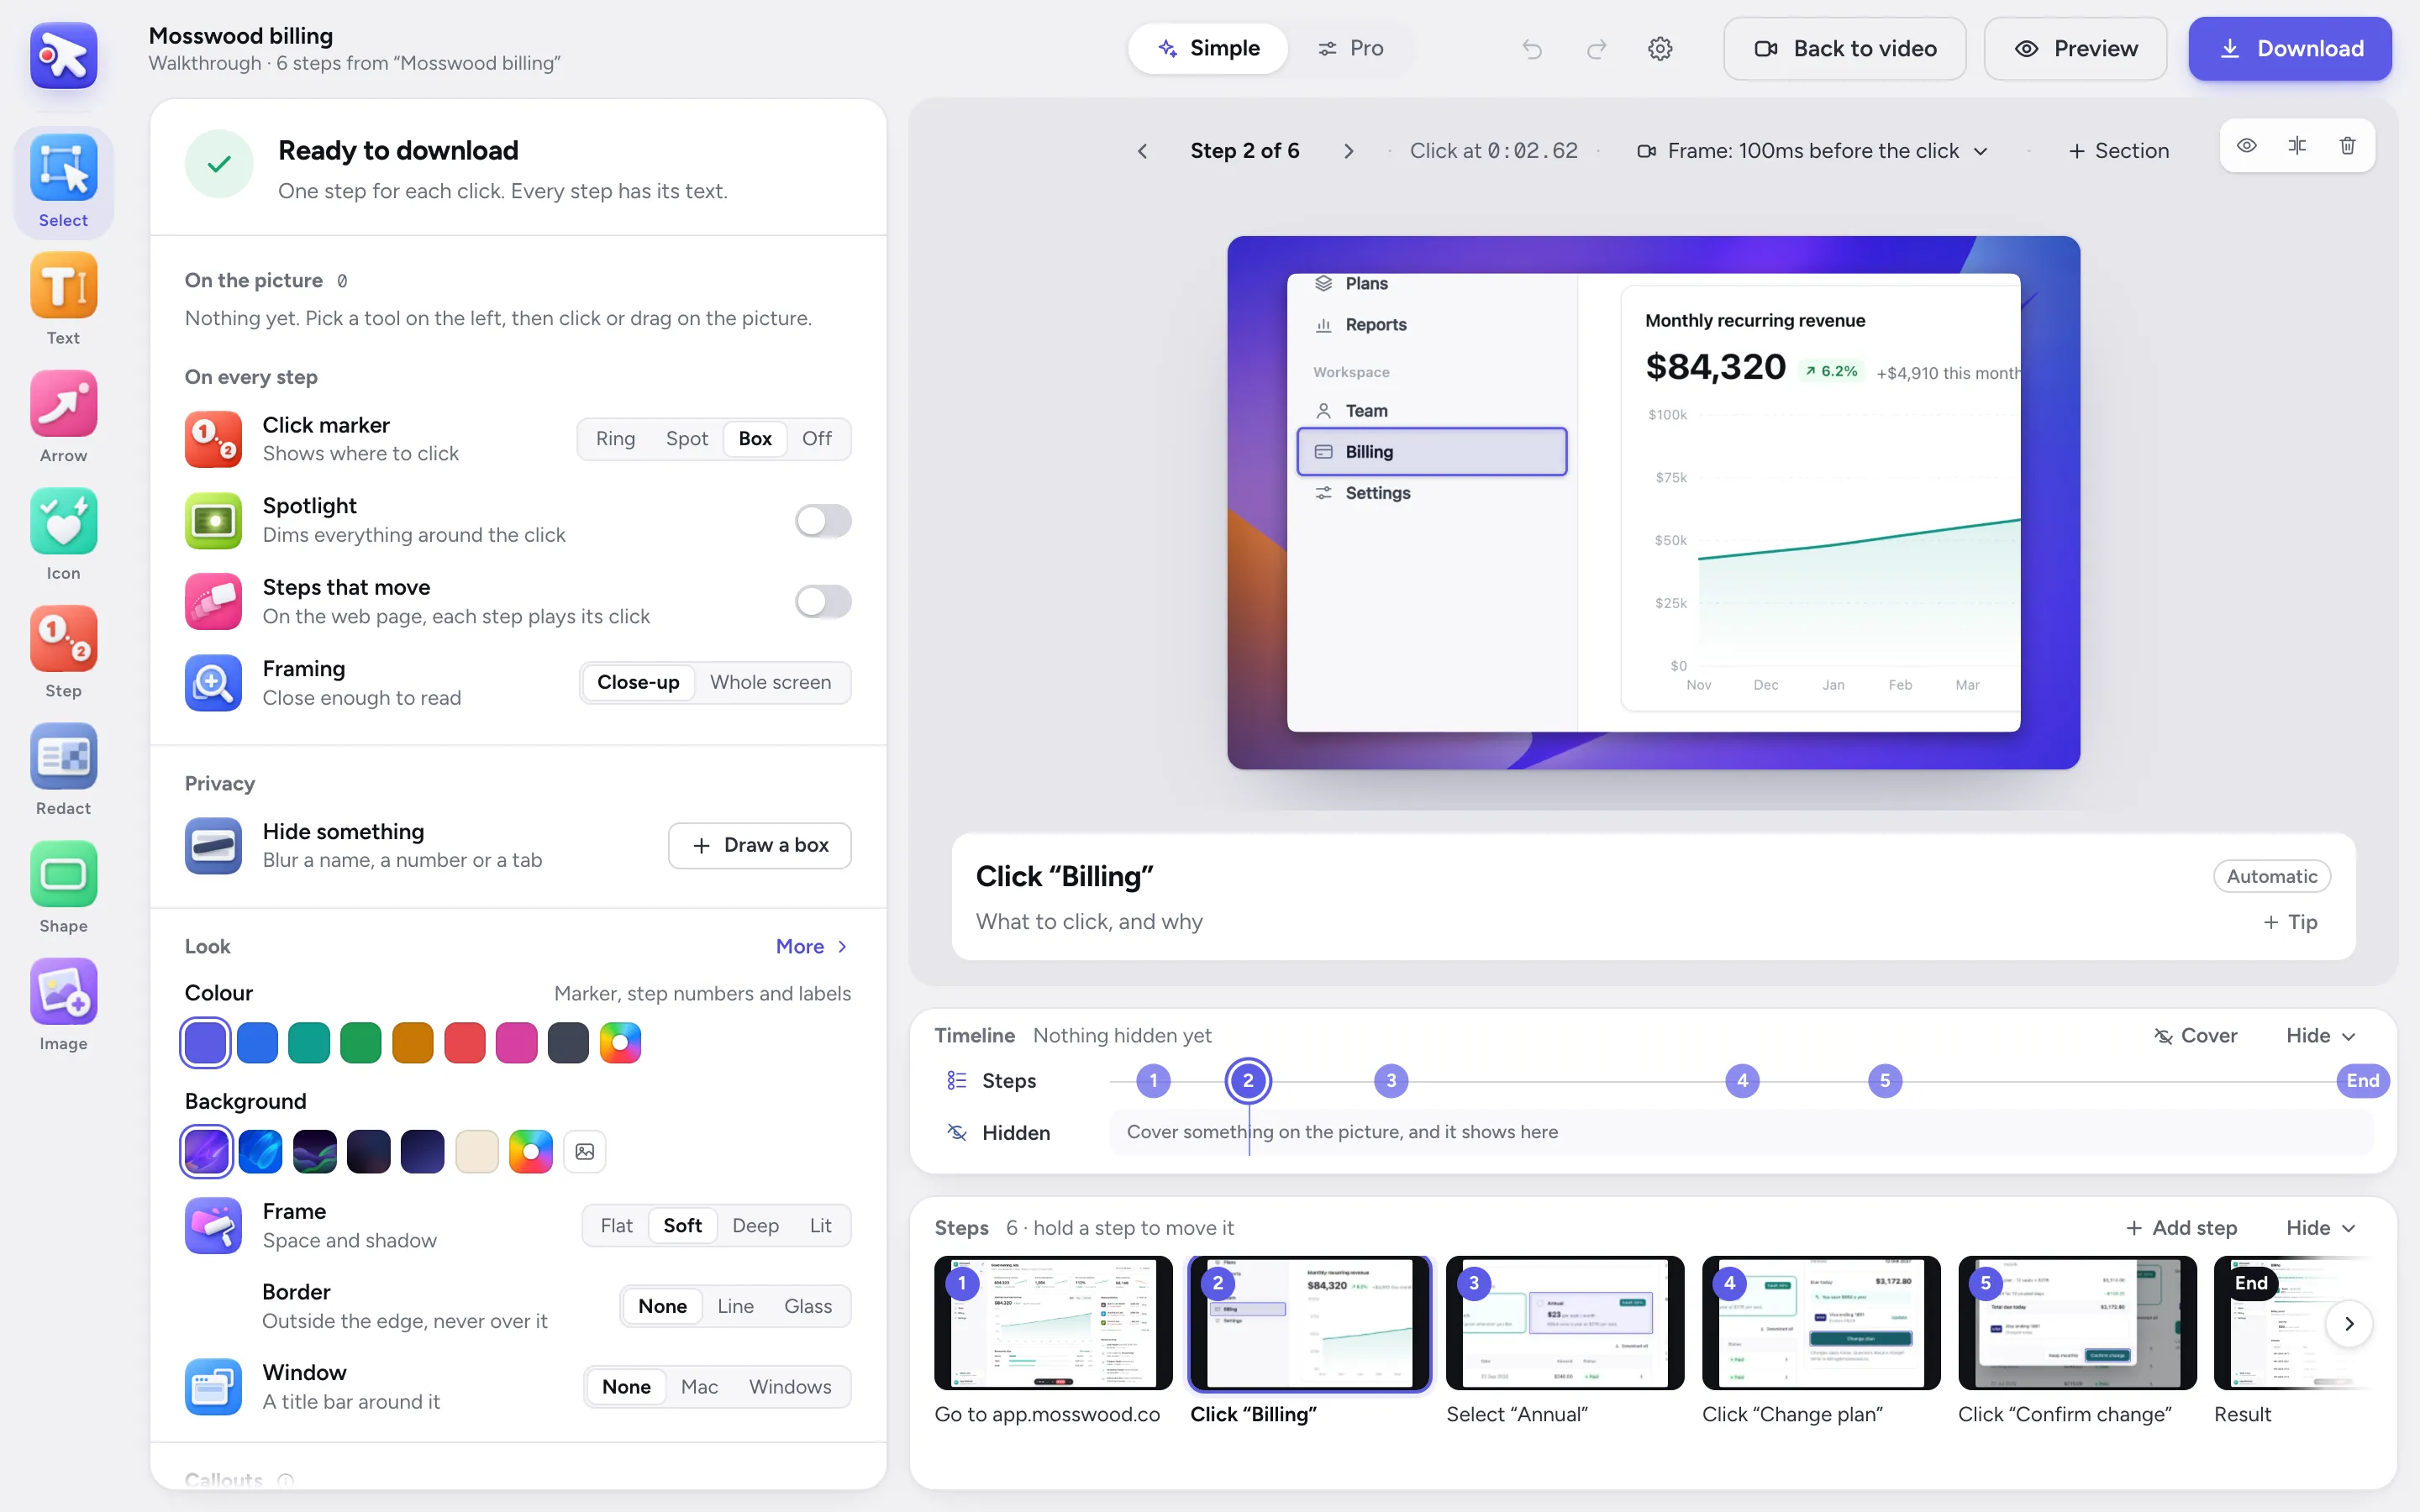Set Frame style to Deep
This screenshot has height=1512, width=2420.
755,1225
